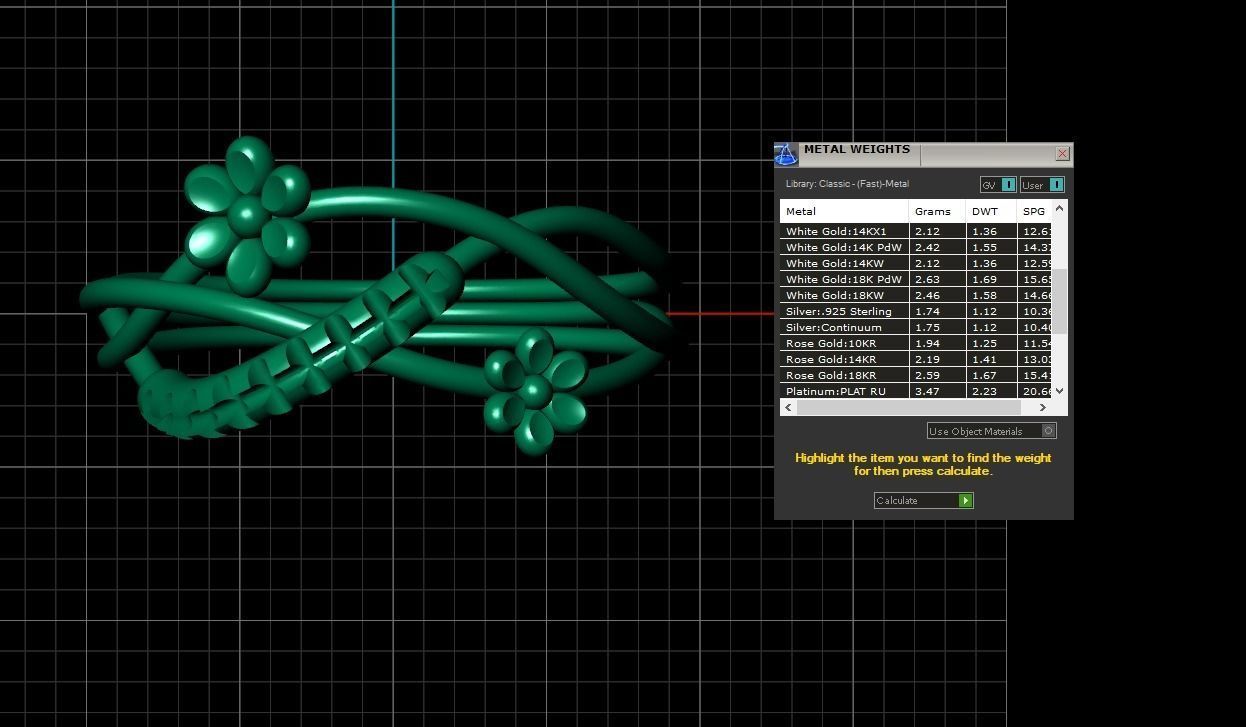The height and width of the screenshot is (727, 1246).
Task: Click the 1.25 DWT value for Rose Gold 10KR
Action: point(984,343)
